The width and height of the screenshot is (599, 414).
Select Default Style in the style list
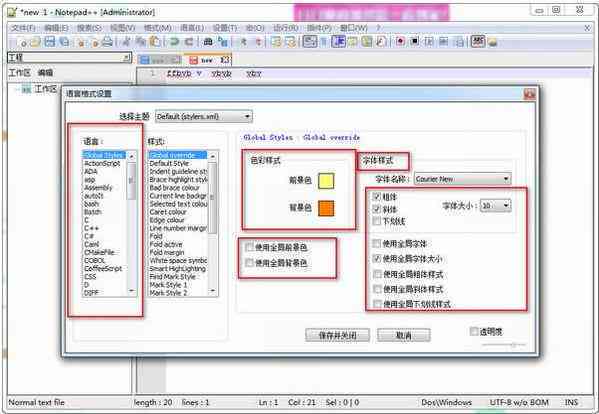click(169, 163)
